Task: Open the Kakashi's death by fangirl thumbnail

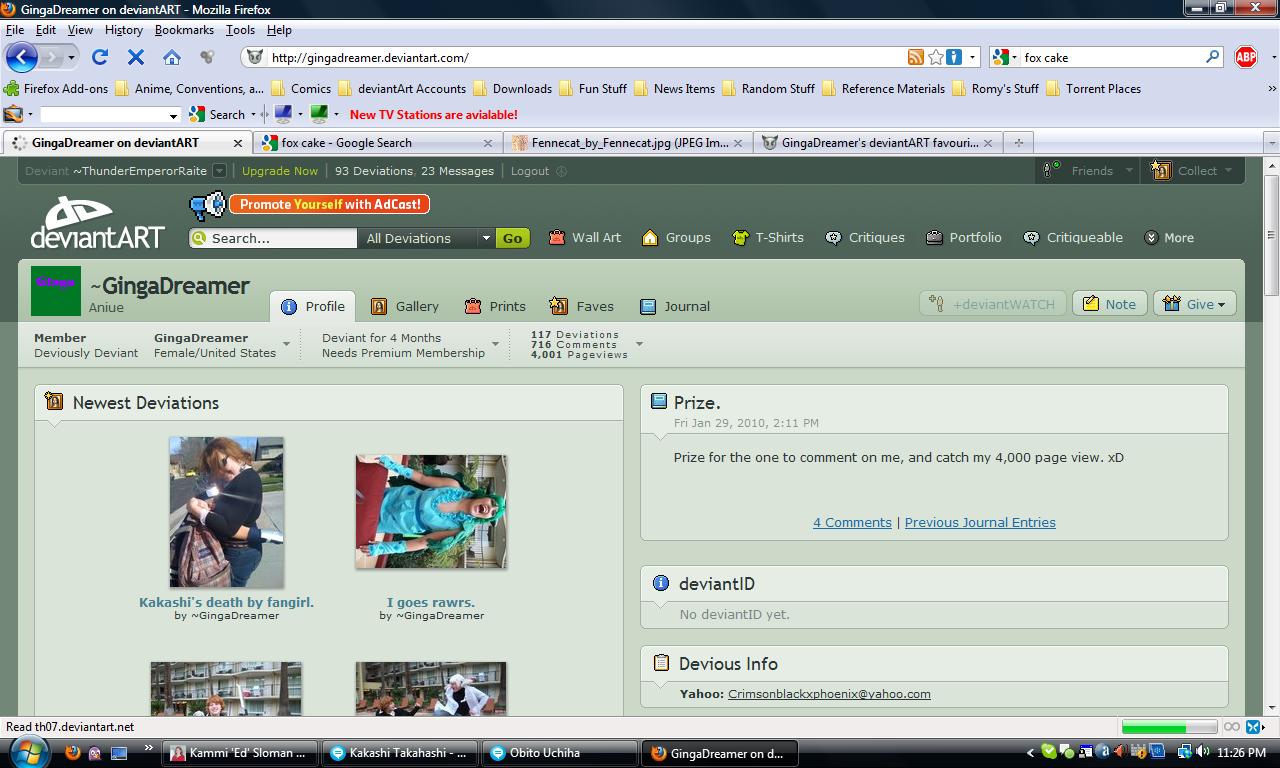Action: 226,512
